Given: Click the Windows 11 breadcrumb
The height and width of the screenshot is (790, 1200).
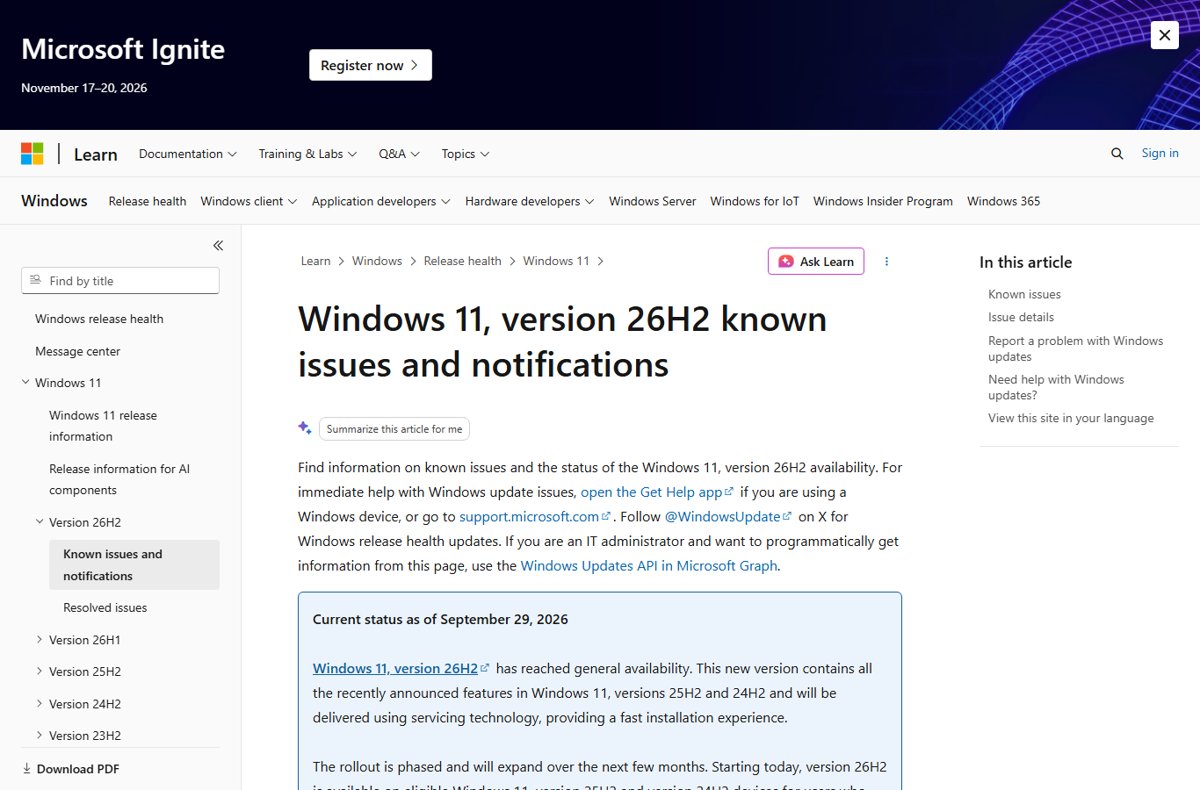Looking at the screenshot, I should coord(556,261).
